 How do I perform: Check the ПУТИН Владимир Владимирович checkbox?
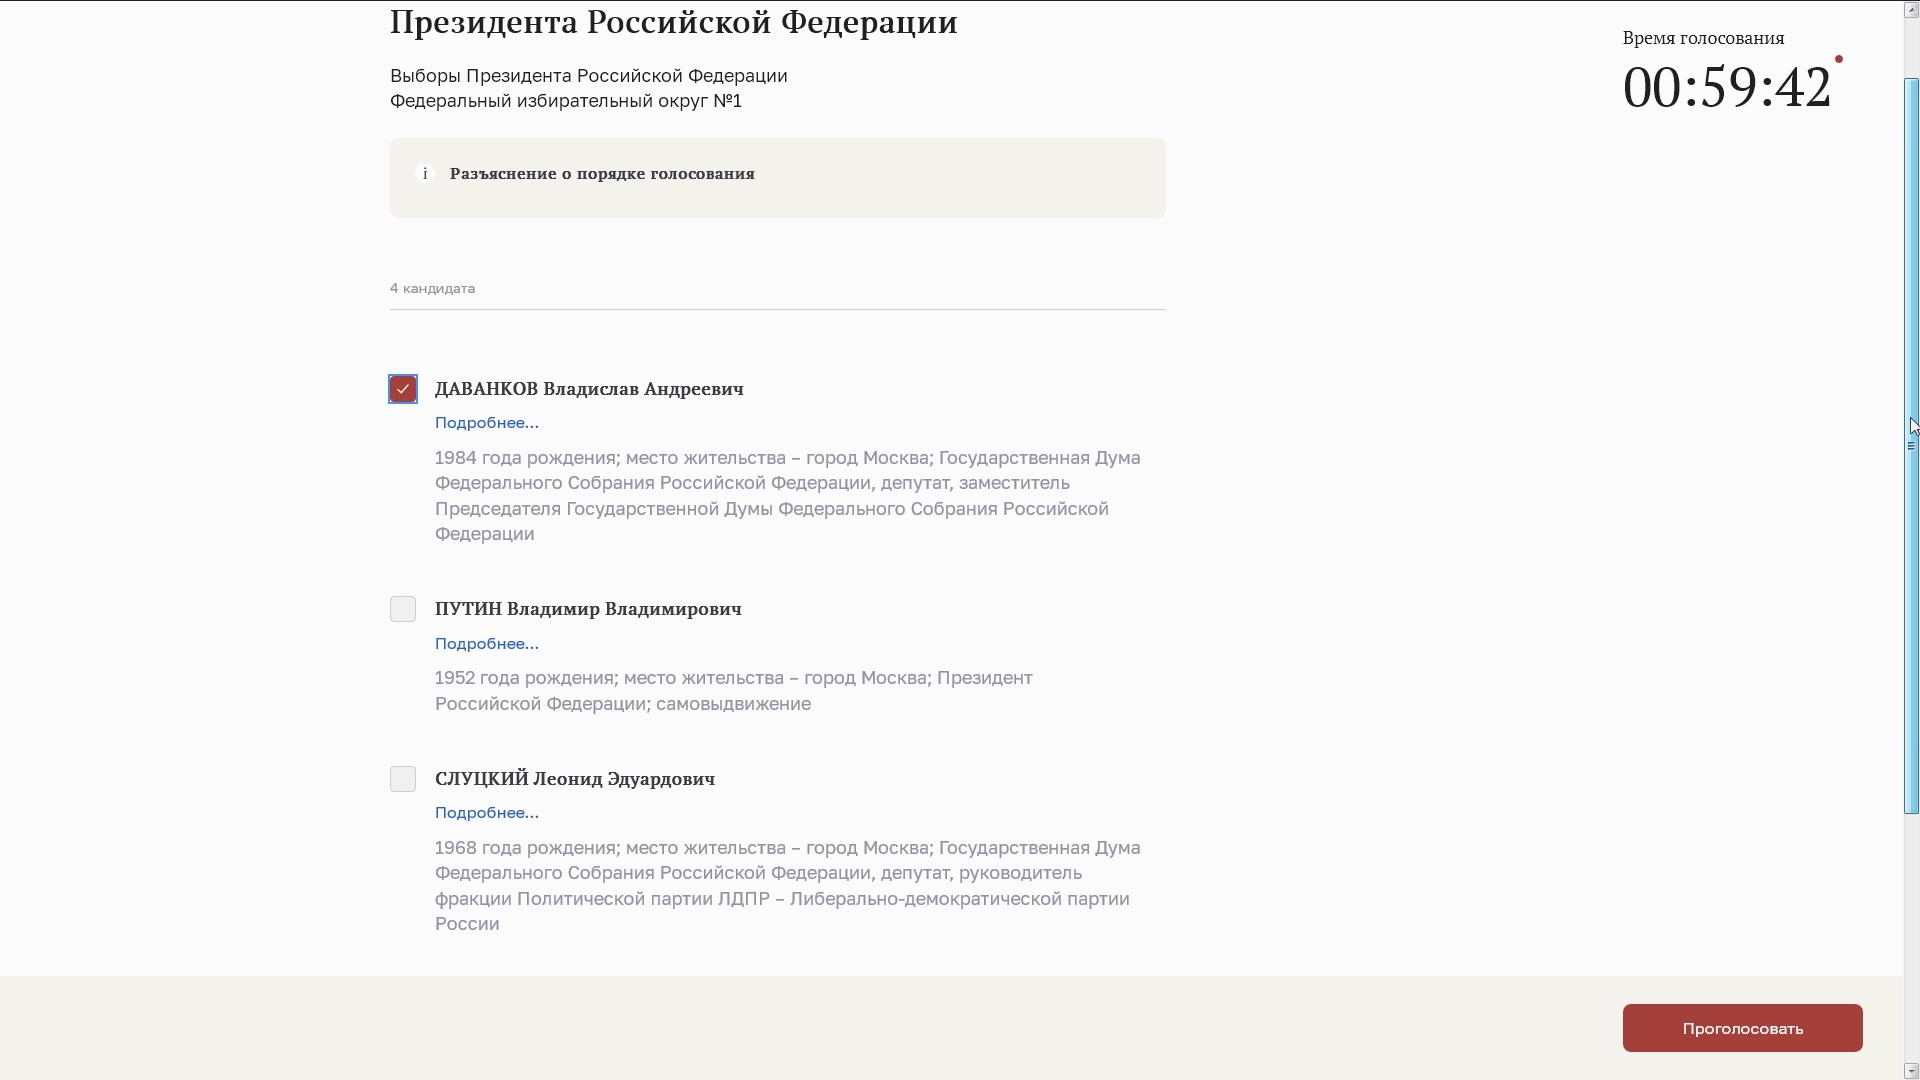coord(403,609)
